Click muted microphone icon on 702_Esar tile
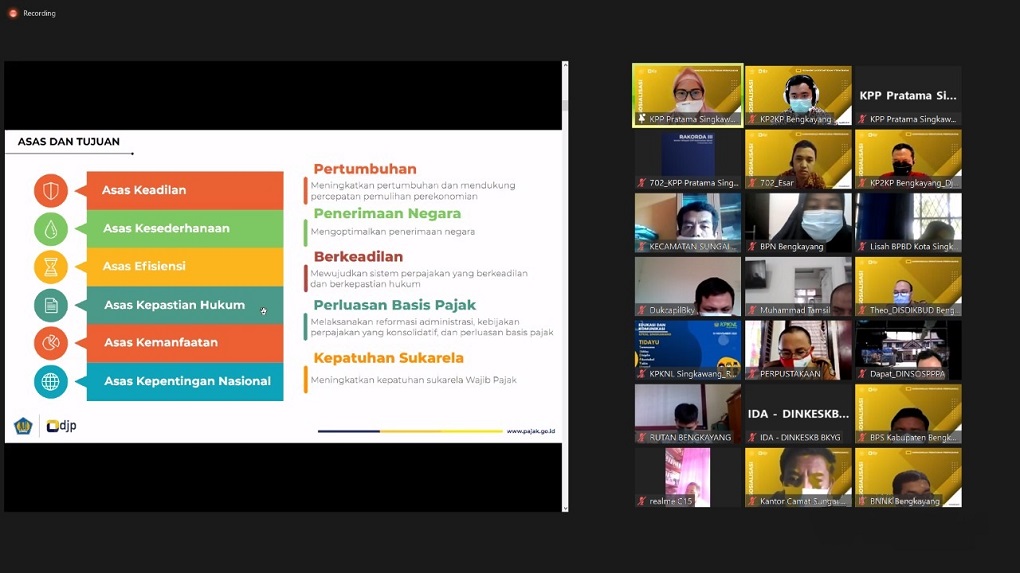The image size is (1020, 573). click(752, 183)
